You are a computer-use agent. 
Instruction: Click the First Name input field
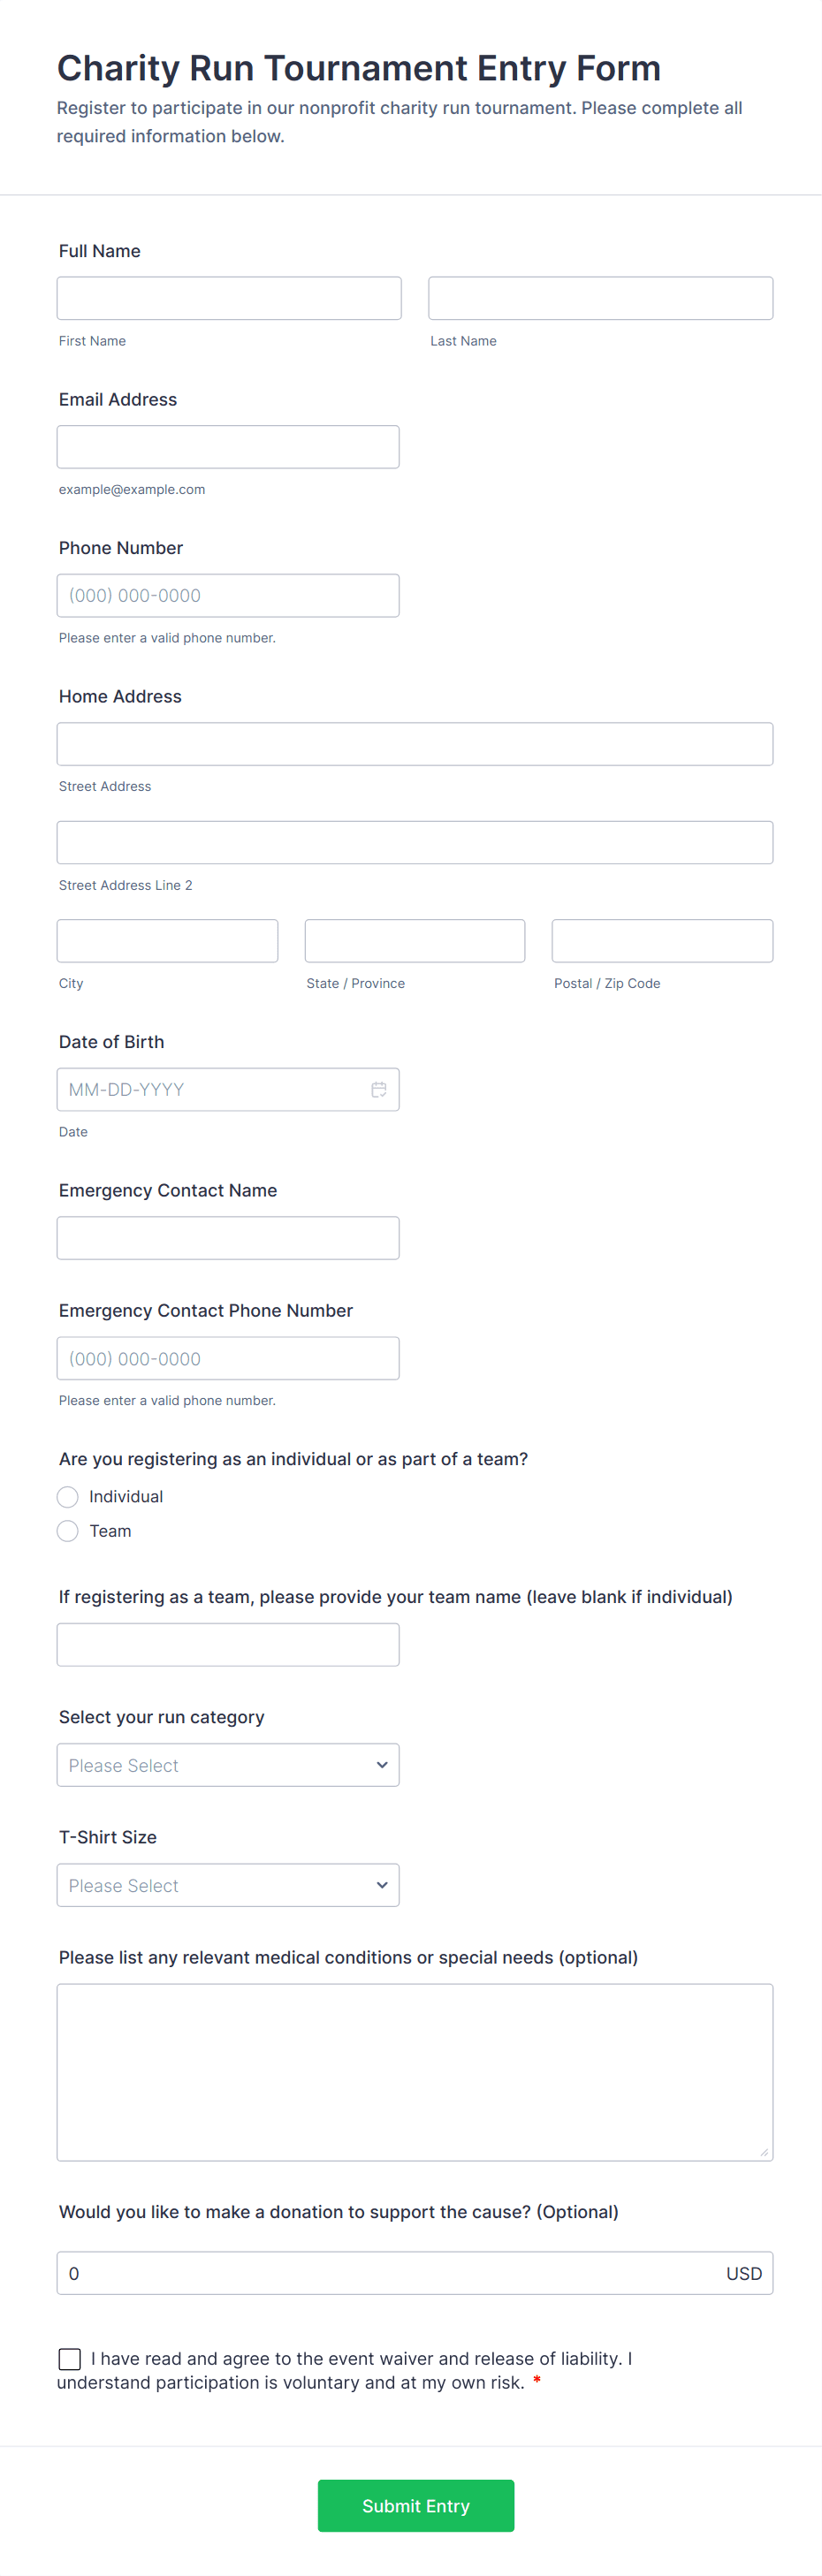(x=228, y=297)
